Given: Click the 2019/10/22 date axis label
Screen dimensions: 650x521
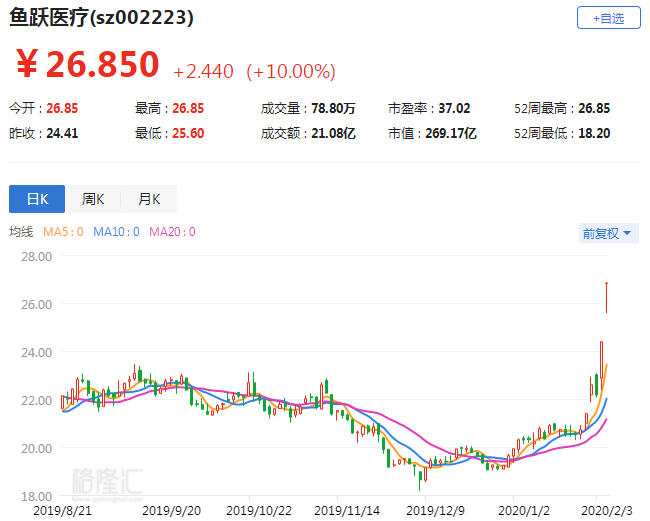Looking at the screenshot, I should [259, 511].
